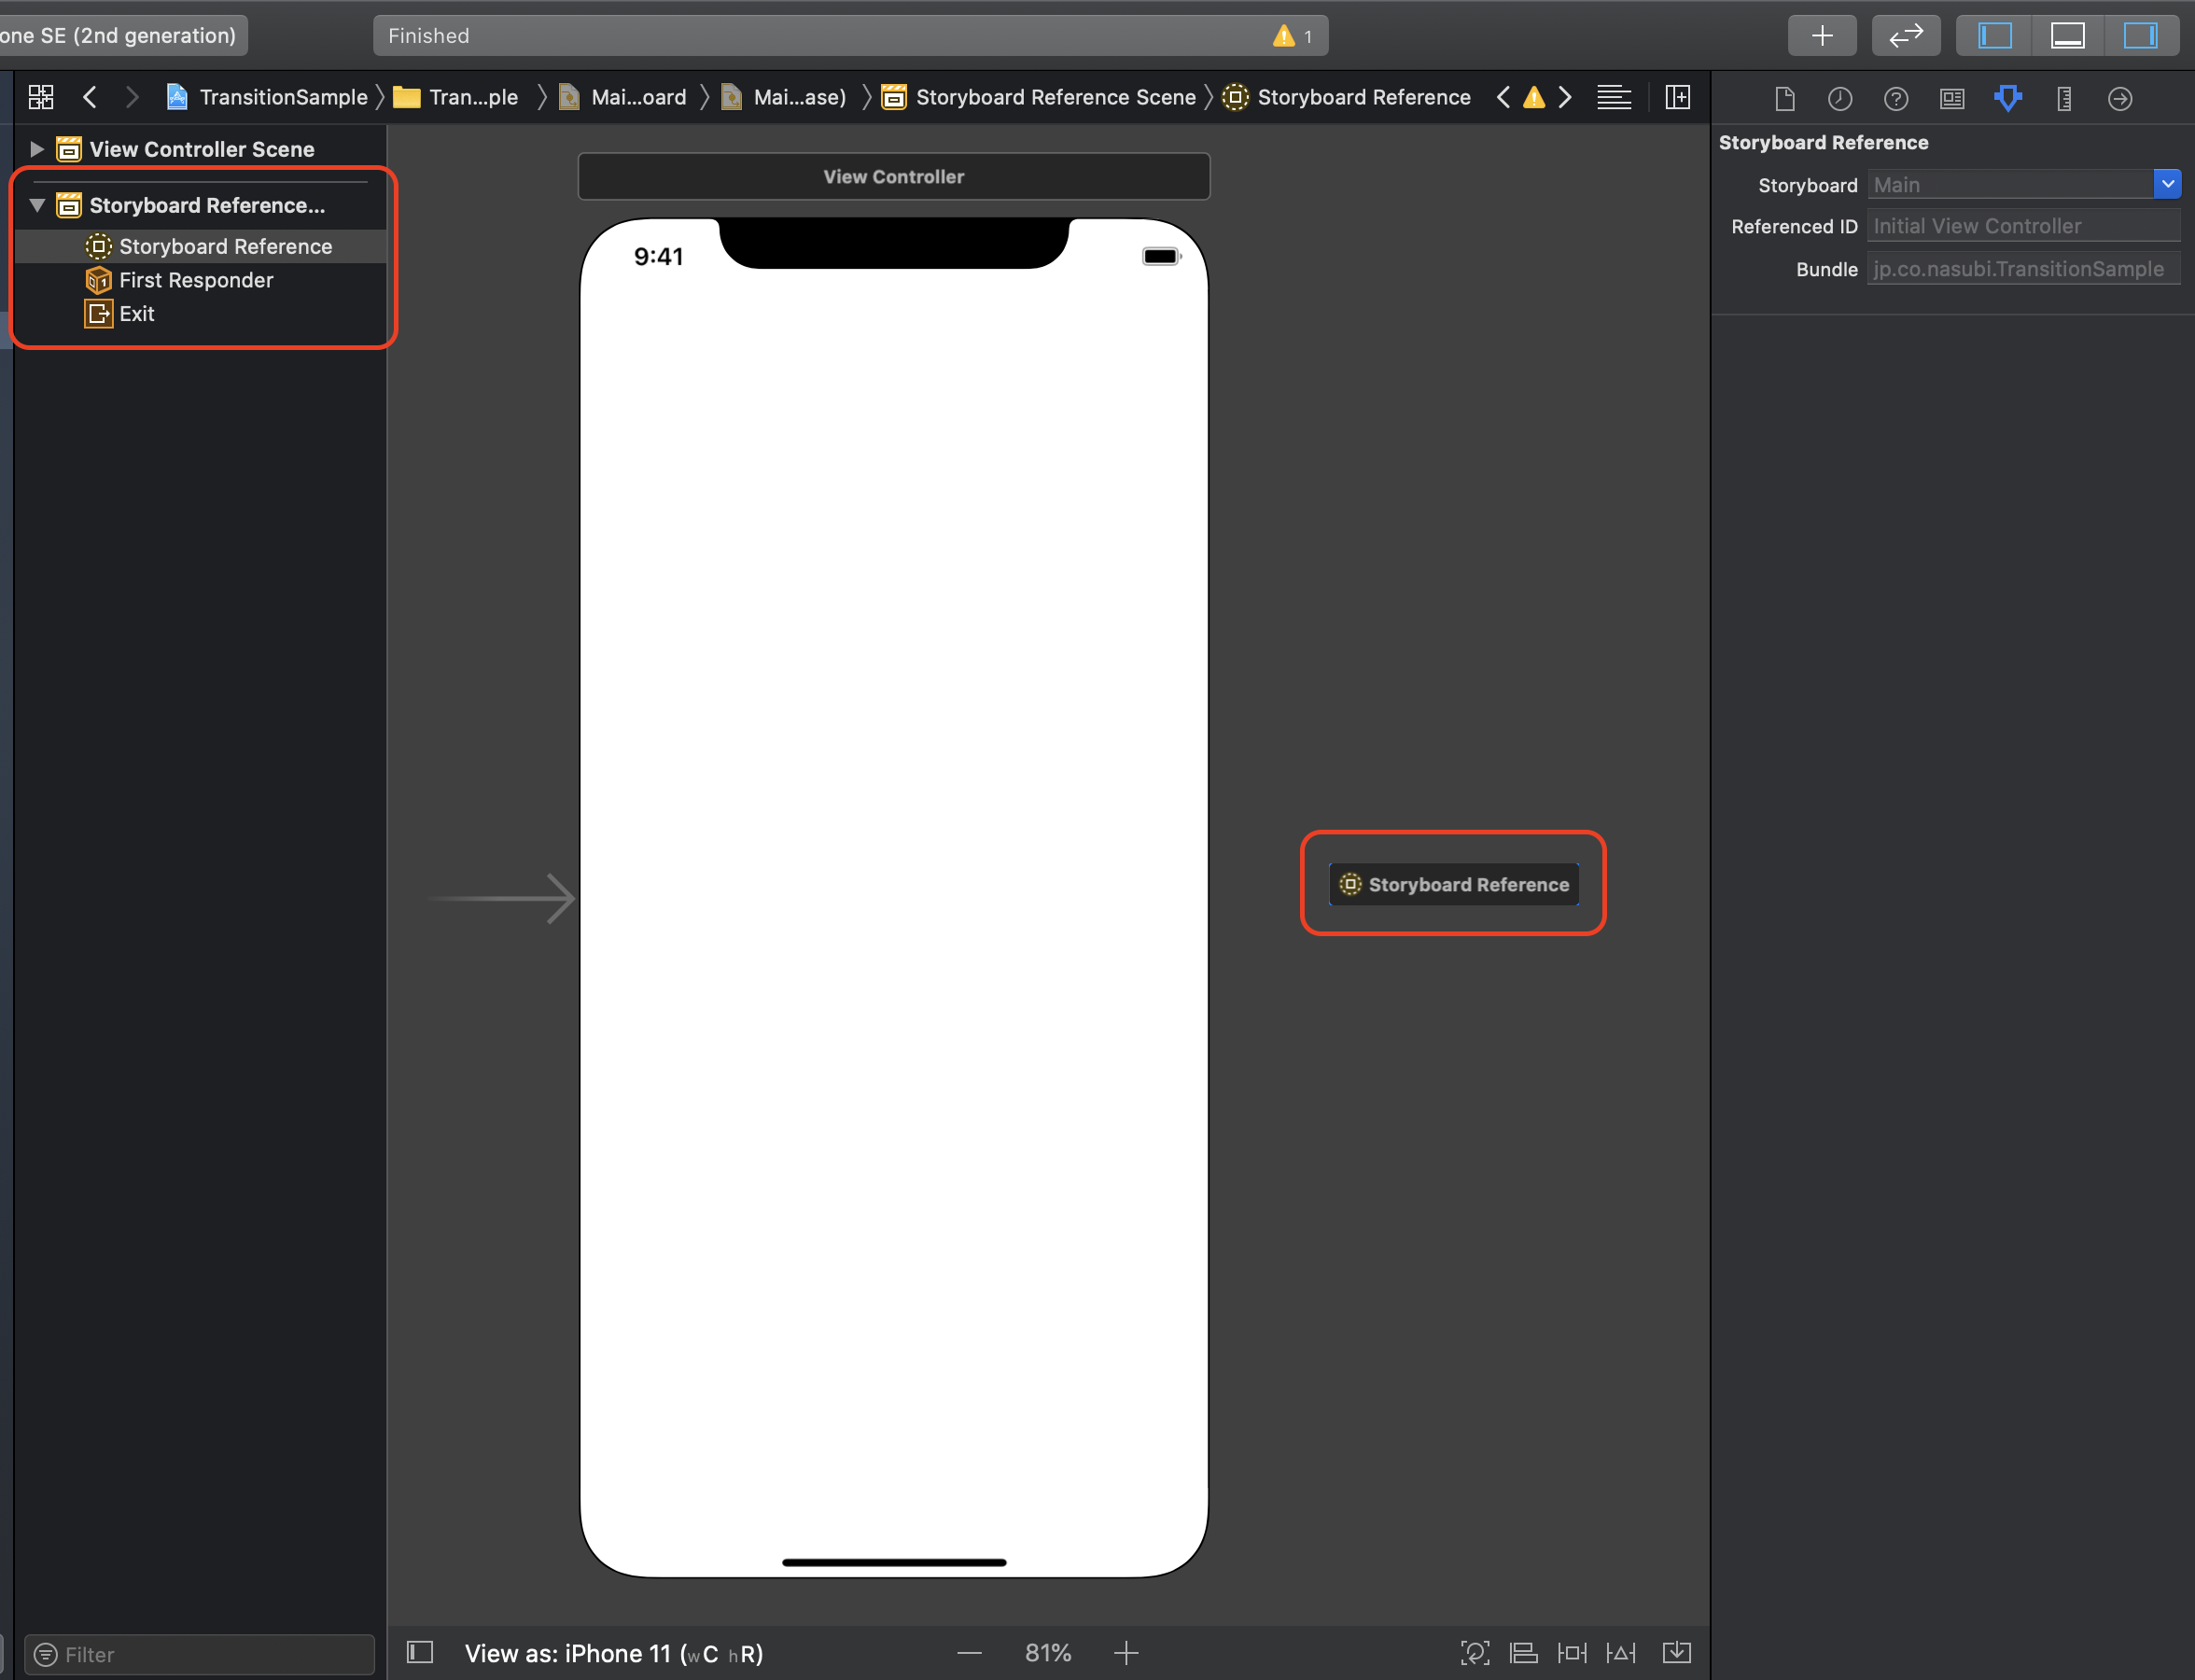Viewport: 2195px width, 1680px height.
Task: Open the Align constraints menu
Action: tap(1523, 1653)
